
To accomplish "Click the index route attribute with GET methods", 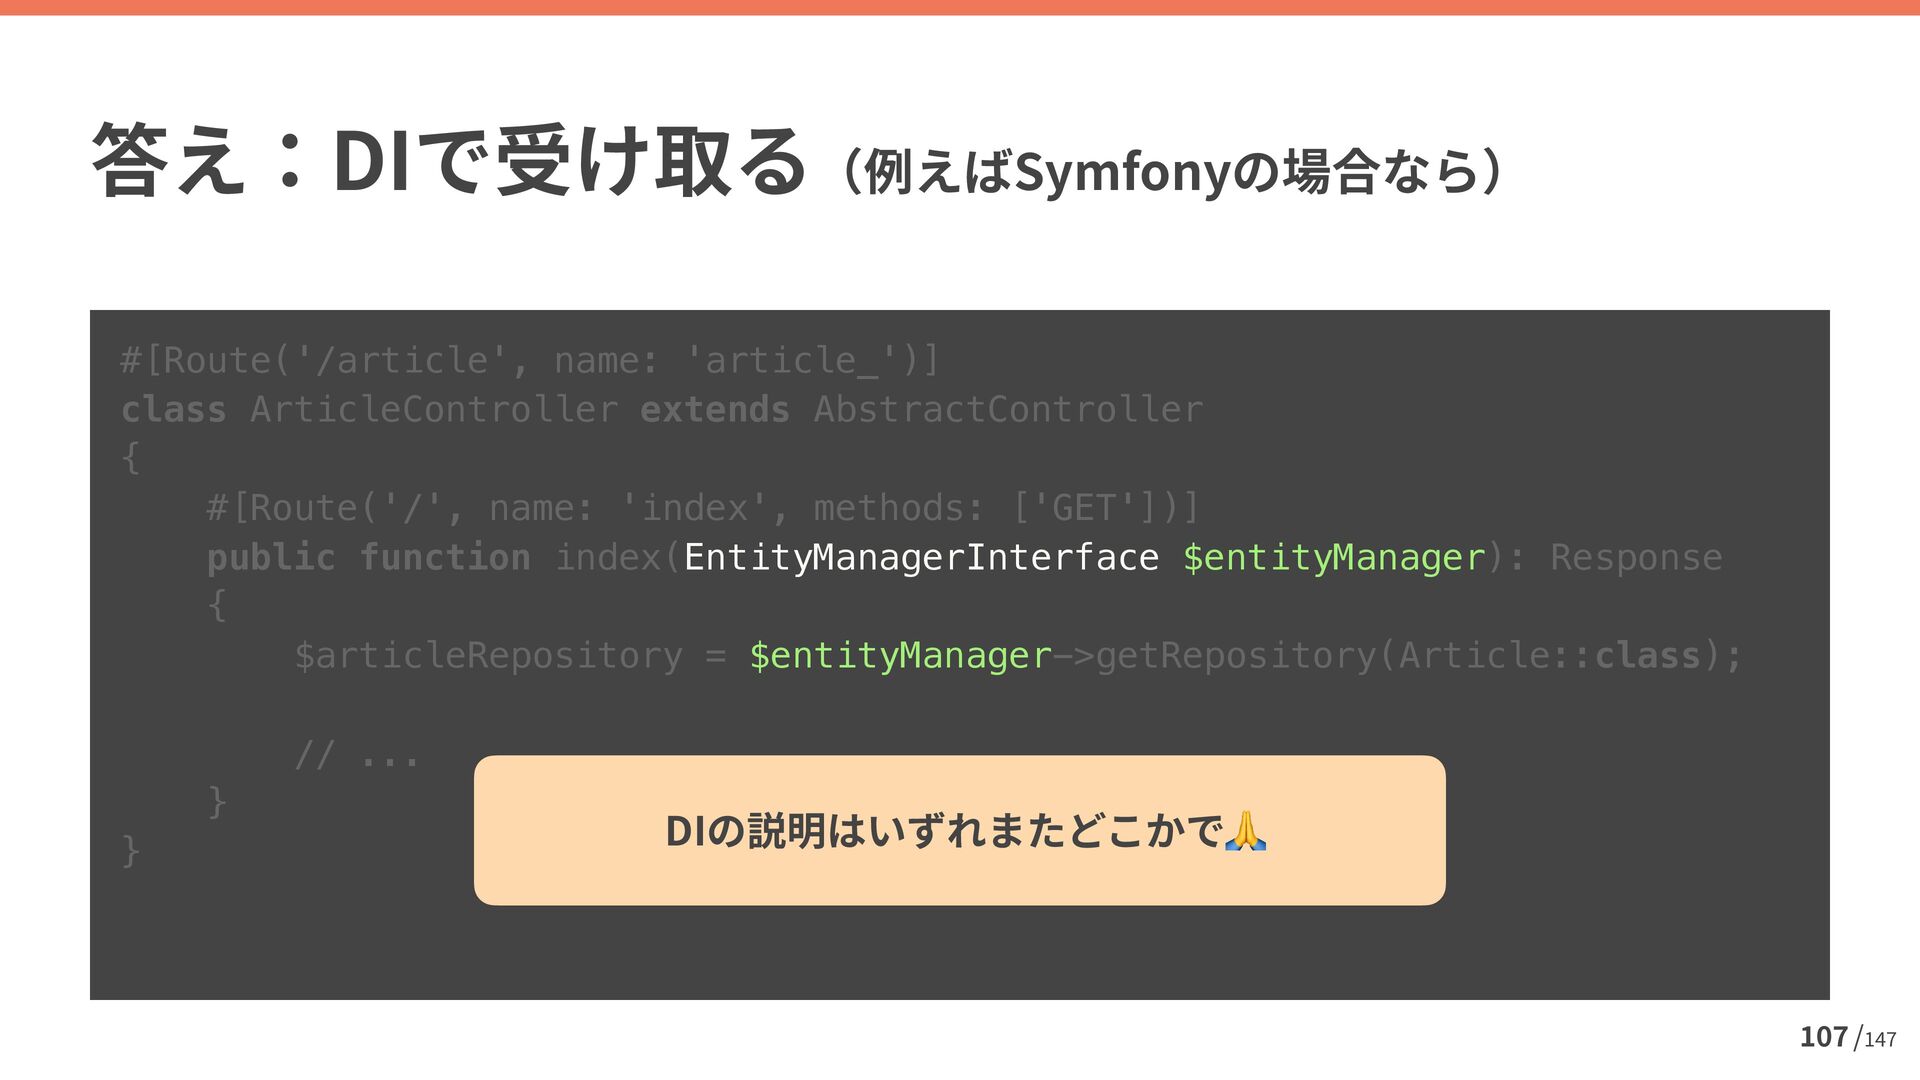I will [x=702, y=508].
